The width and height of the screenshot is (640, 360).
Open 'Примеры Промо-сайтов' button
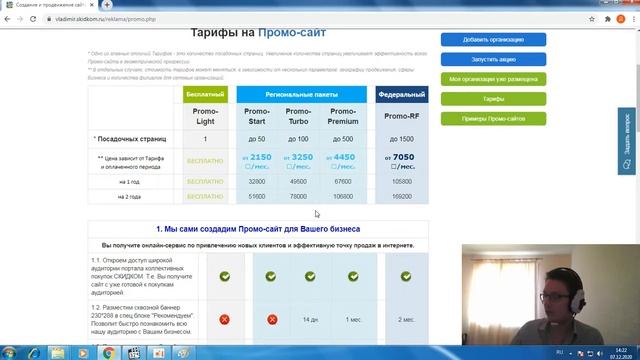[493, 119]
